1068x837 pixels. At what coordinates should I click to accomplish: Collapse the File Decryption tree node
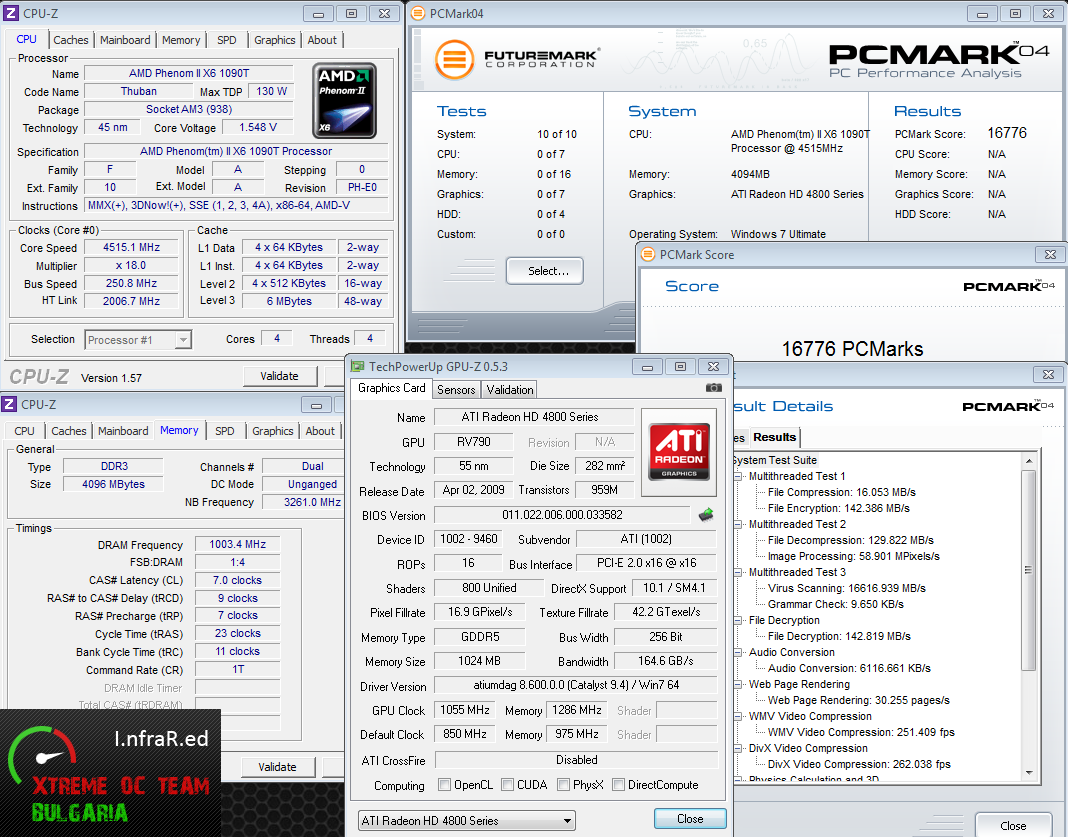click(x=738, y=620)
